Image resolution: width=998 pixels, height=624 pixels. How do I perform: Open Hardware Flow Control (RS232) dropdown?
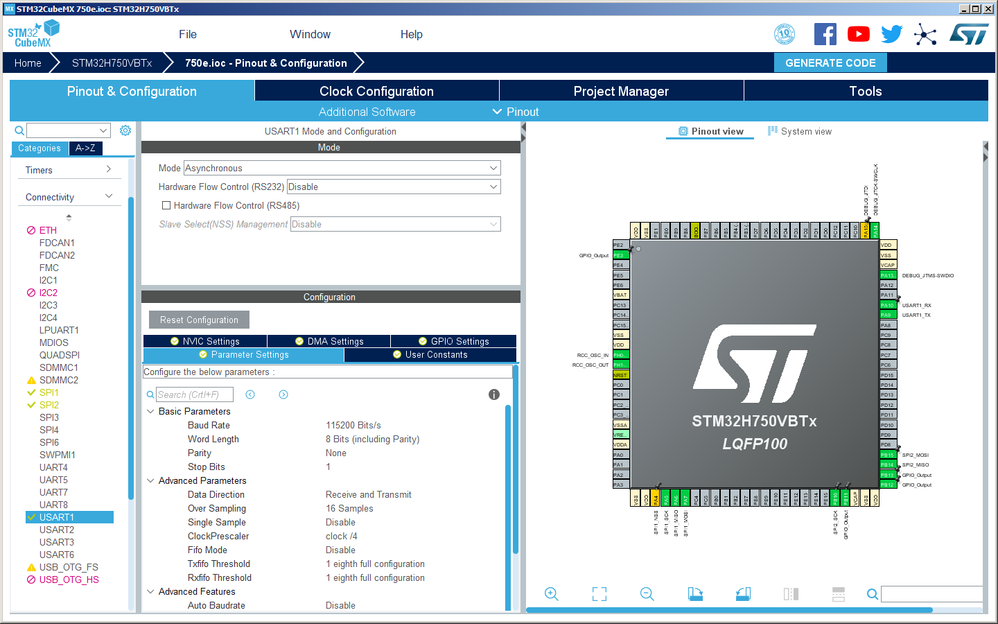[x=393, y=187]
